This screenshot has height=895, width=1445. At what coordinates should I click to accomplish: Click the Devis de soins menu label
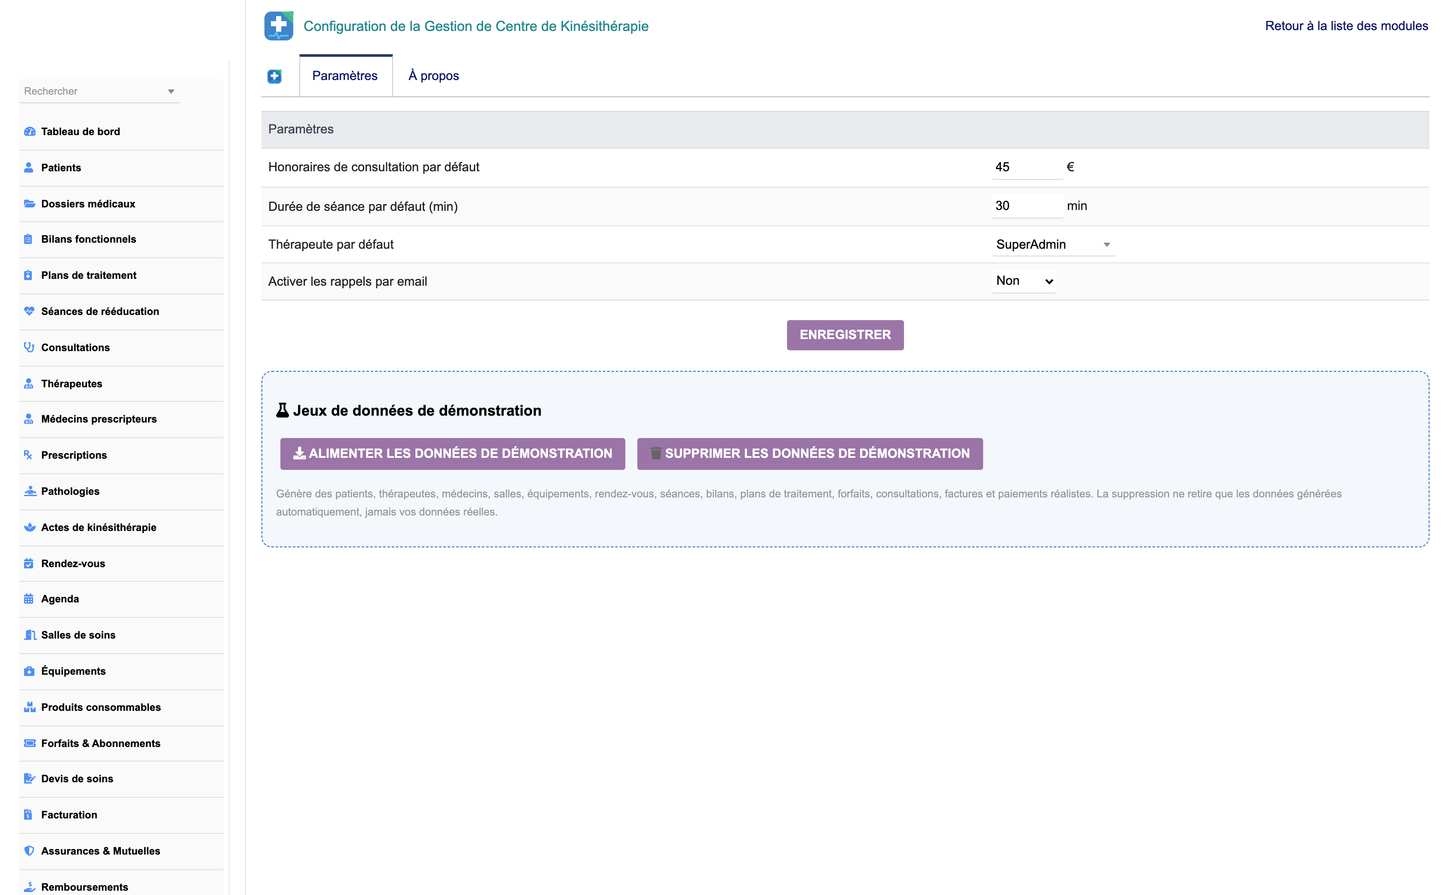(x=77, y=779)
